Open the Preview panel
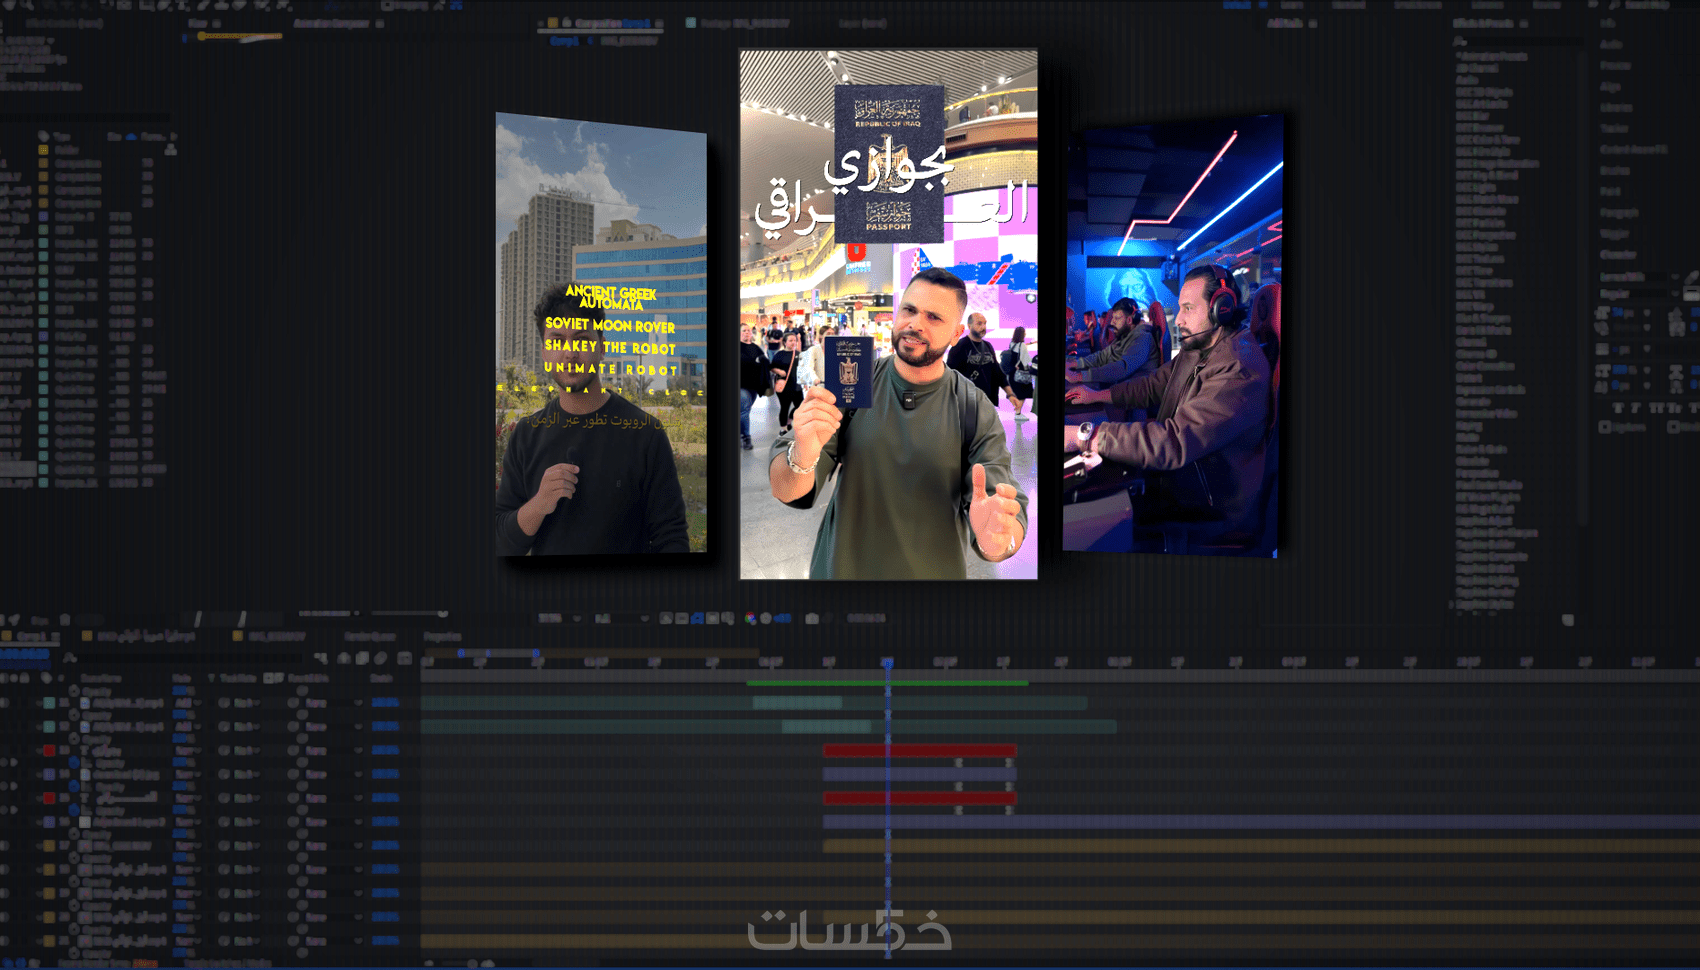 coord(1615,65)
